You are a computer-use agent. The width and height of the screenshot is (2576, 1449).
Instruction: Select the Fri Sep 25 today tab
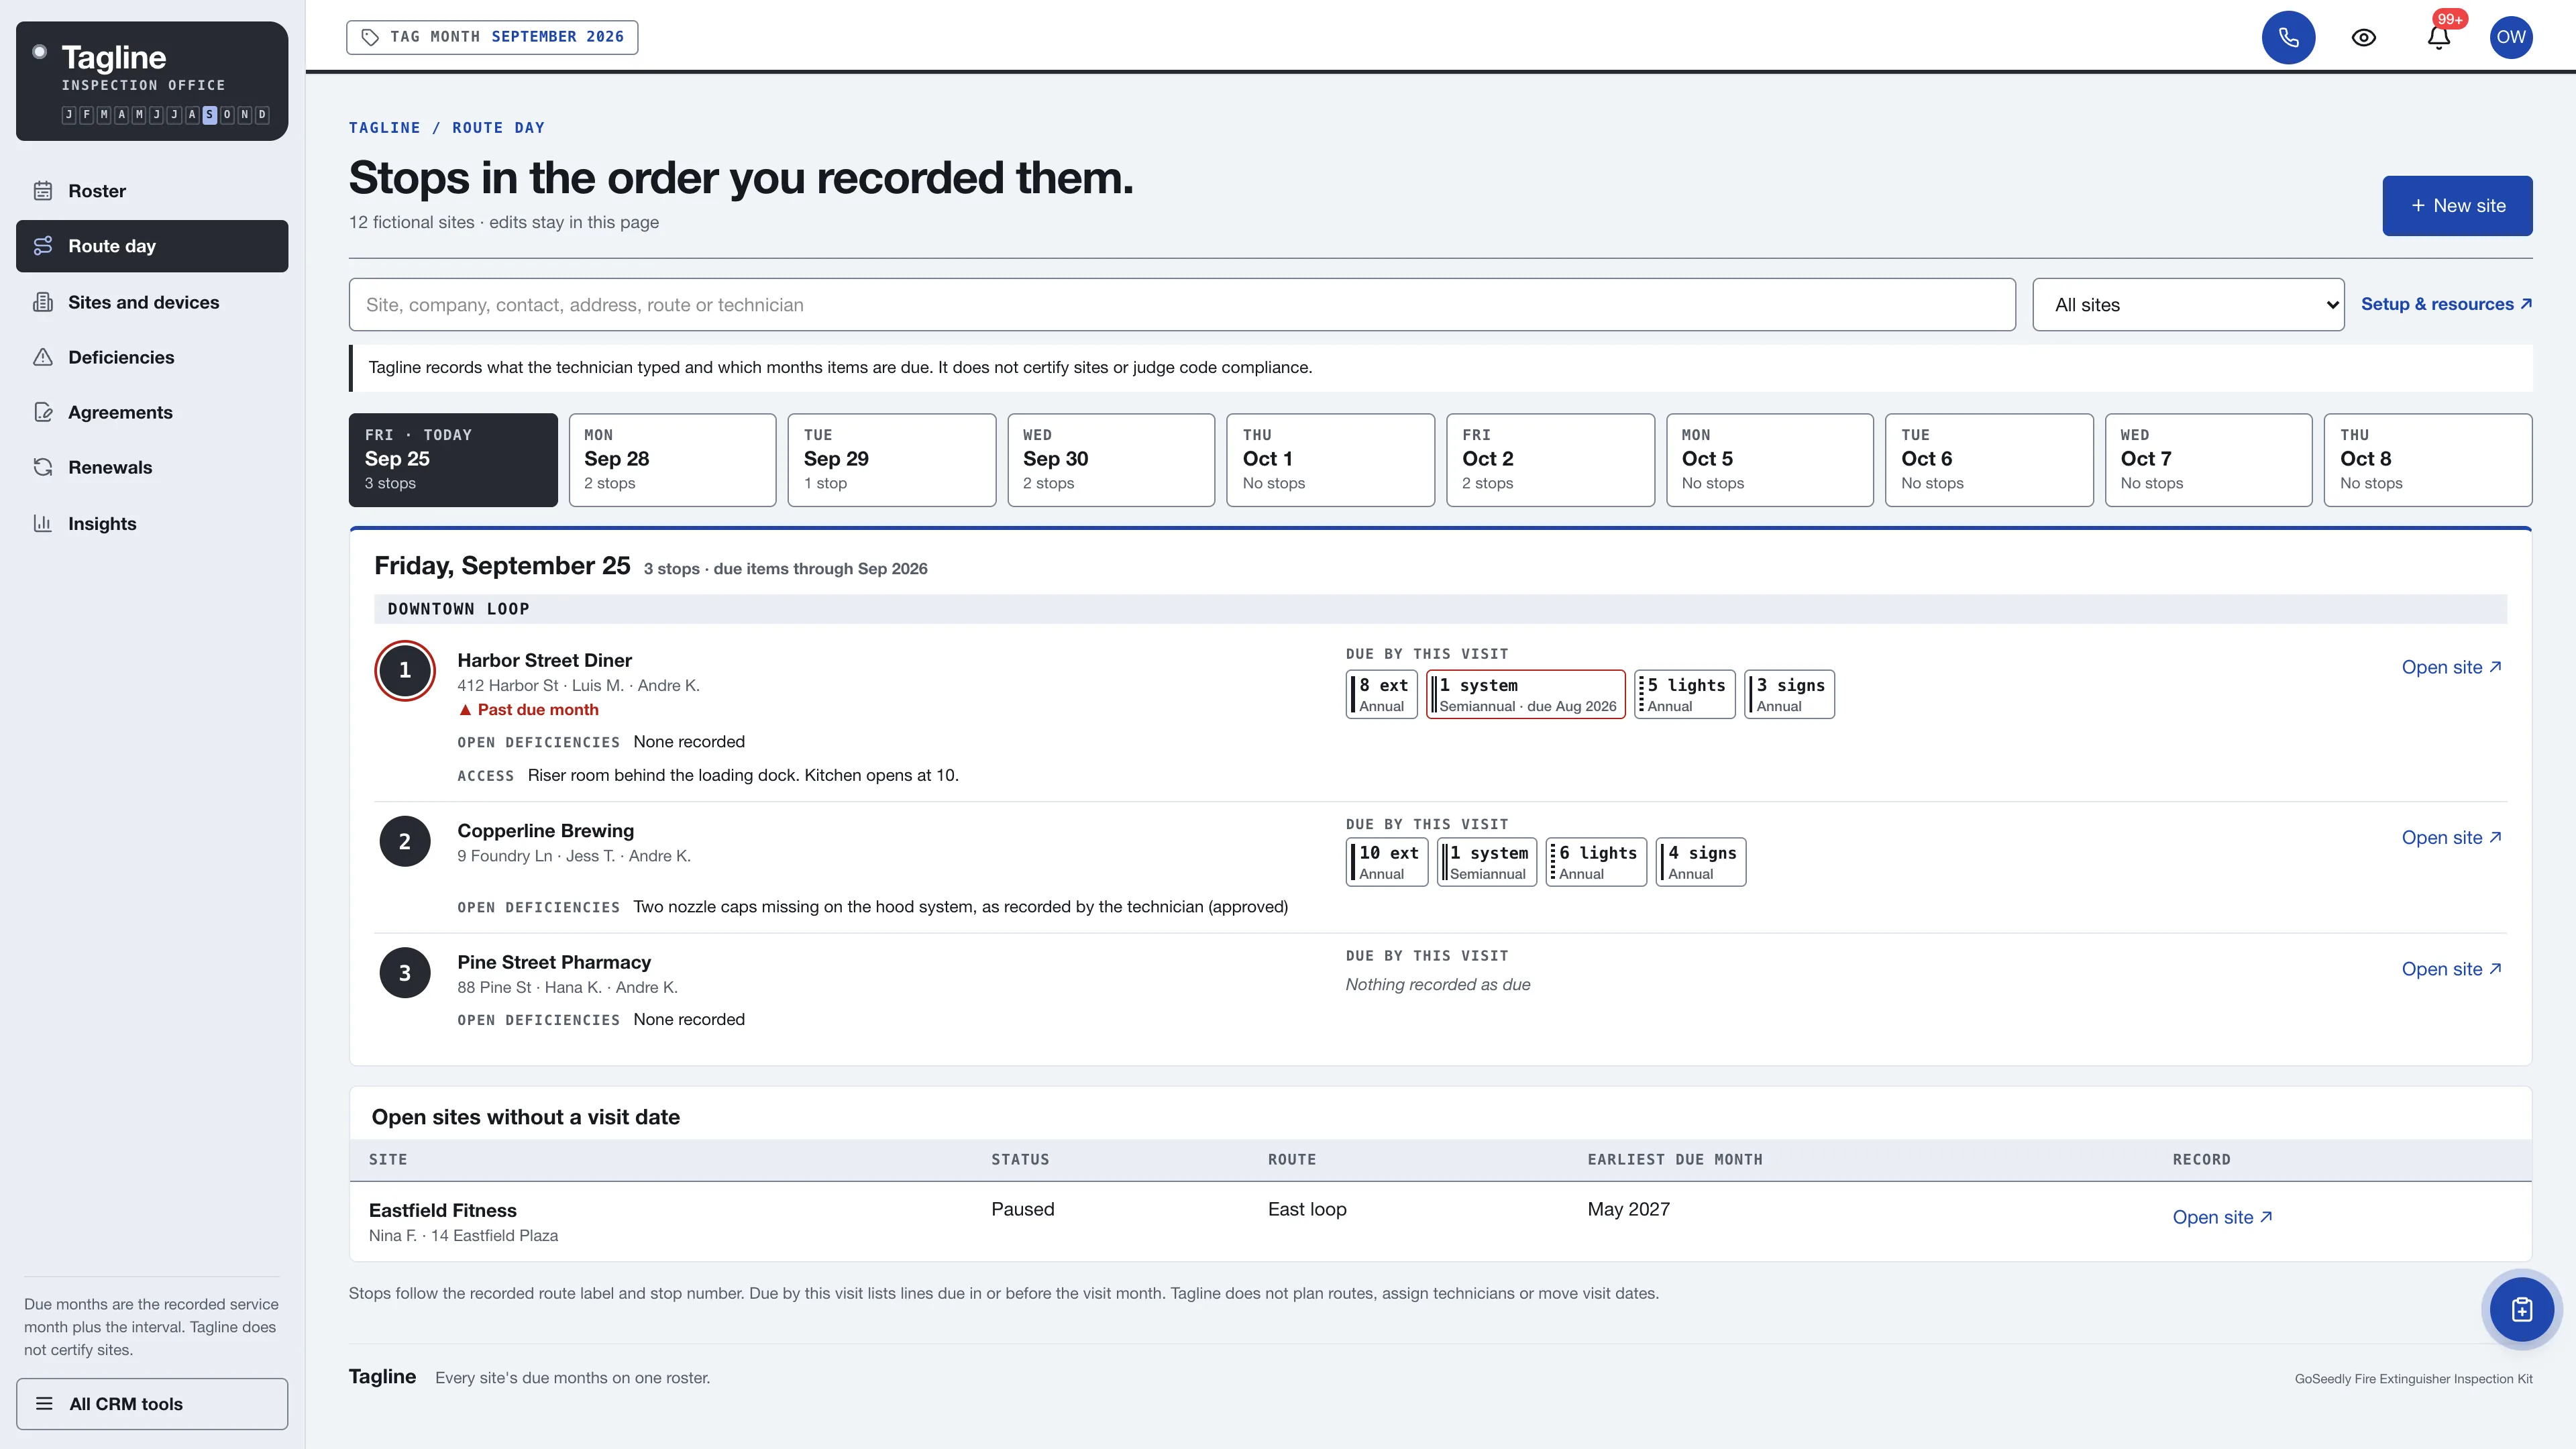tap(453, 460)
